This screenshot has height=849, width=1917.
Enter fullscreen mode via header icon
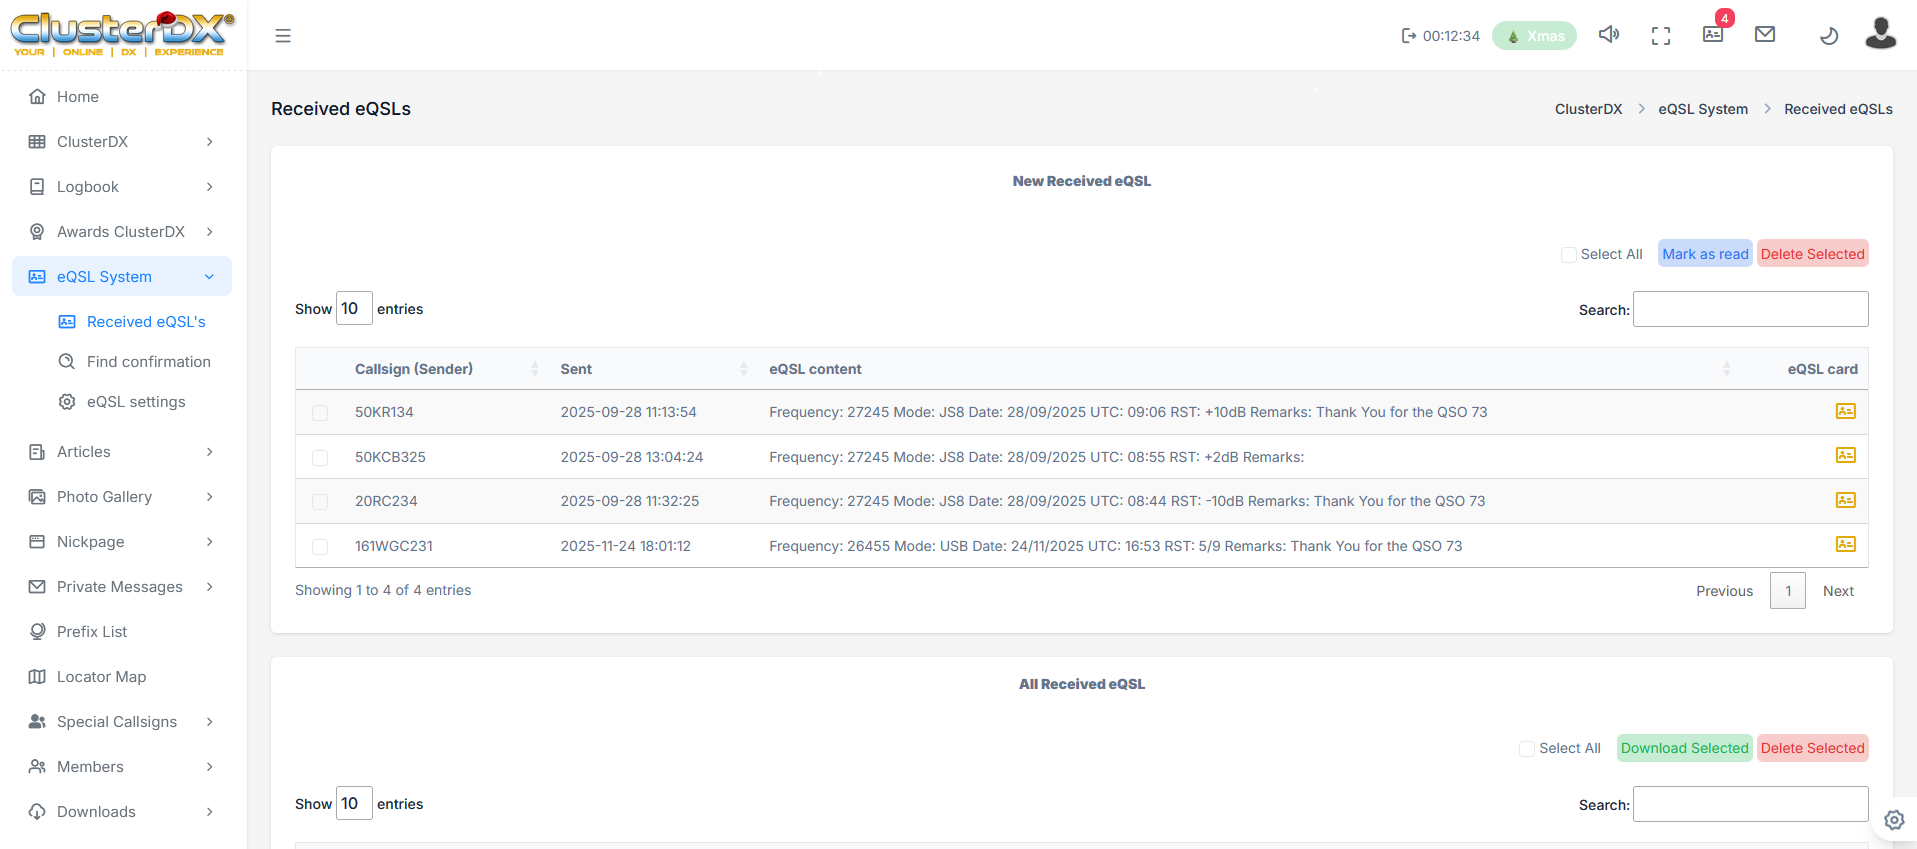[1660, 36]
